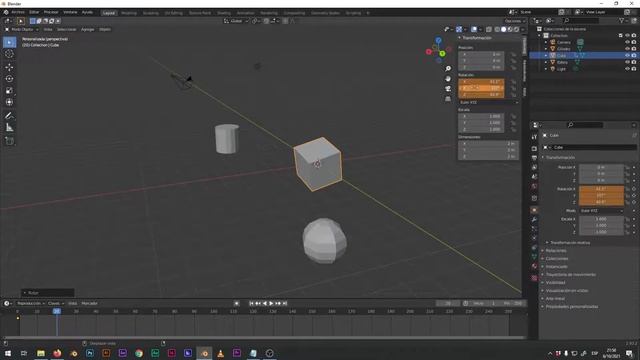640x360 pixels.
Task: Click Marcador in timeline header
Action: 89,303
